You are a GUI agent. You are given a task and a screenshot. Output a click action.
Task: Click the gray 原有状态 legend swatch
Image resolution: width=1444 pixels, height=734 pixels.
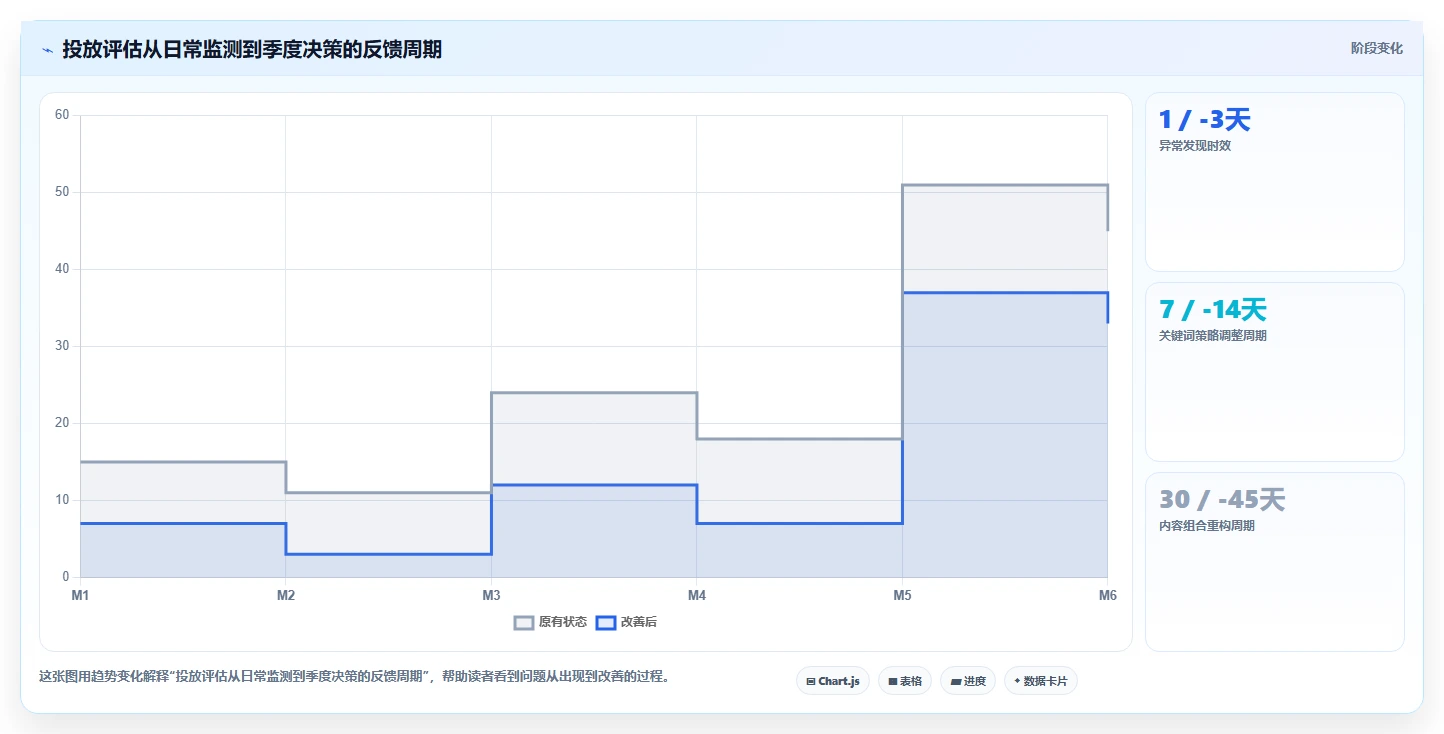coord(524,622)
